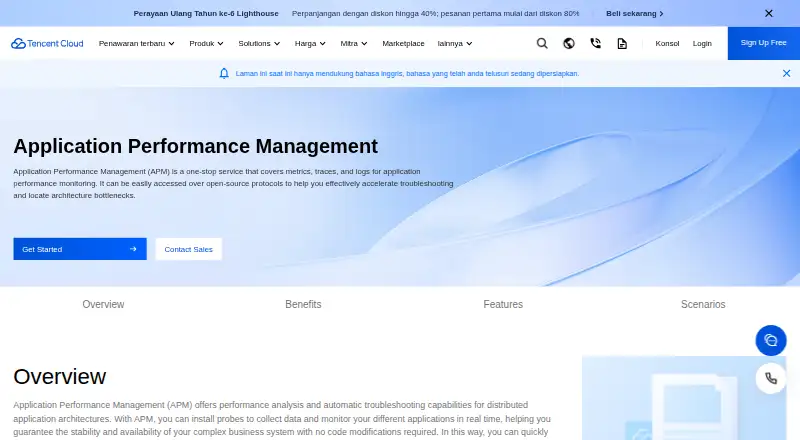Screen dimensions: 800x440
Task: Click the Application Performance Management heading
Action: coord(195,146)
